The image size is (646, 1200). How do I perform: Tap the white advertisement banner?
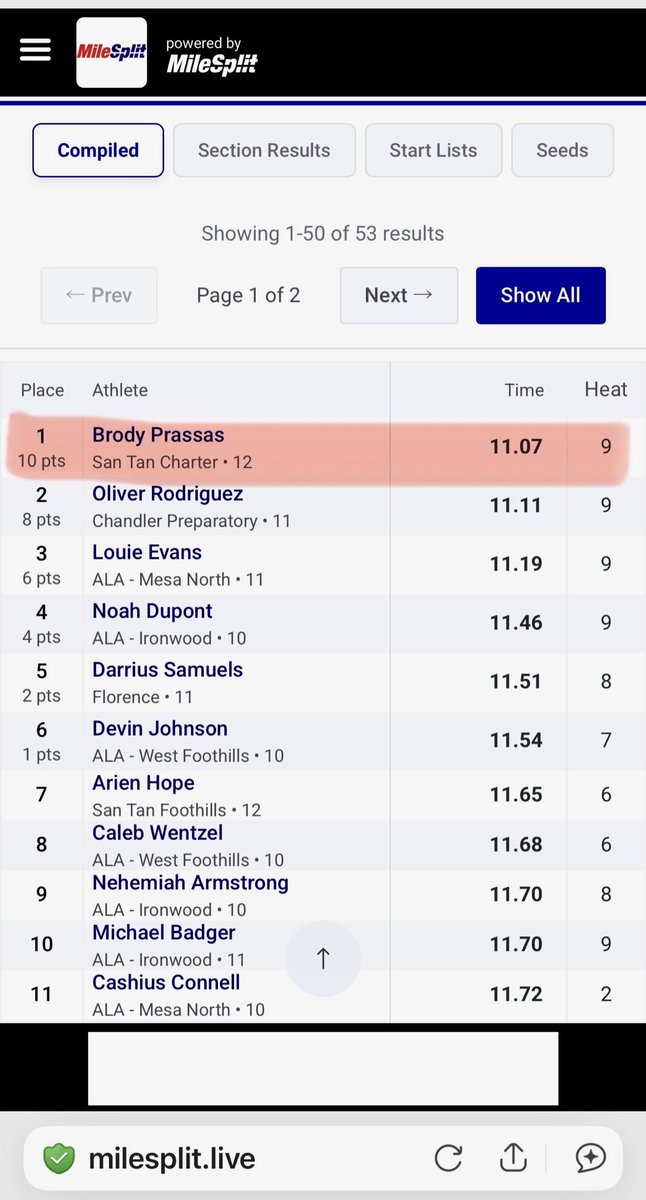[x=323, y=1069]
